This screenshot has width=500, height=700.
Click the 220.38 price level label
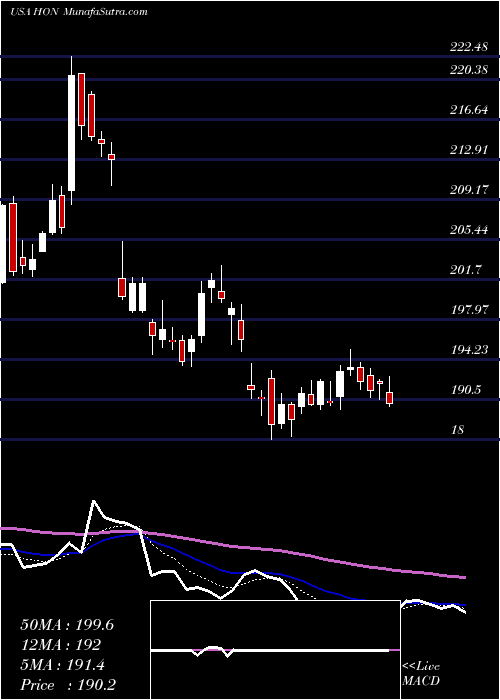tap(469, 70)
